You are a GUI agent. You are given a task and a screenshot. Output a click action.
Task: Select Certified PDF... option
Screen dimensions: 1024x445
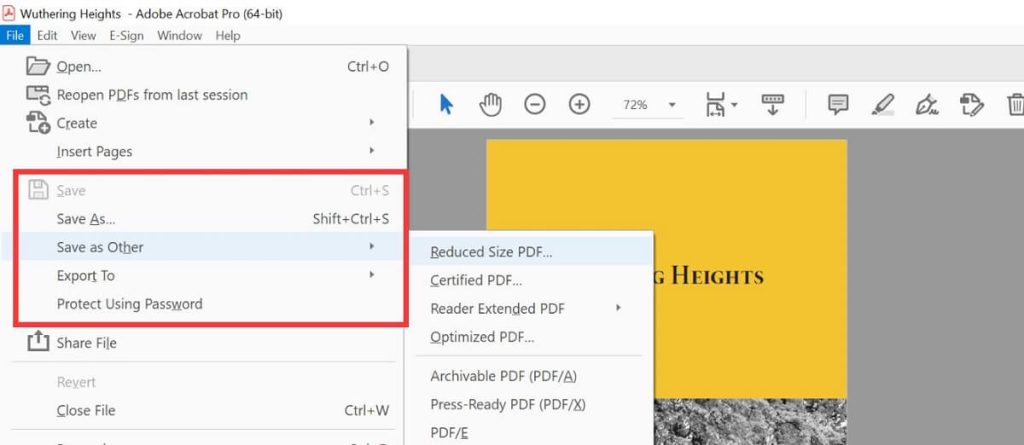[x=532, y=280]
